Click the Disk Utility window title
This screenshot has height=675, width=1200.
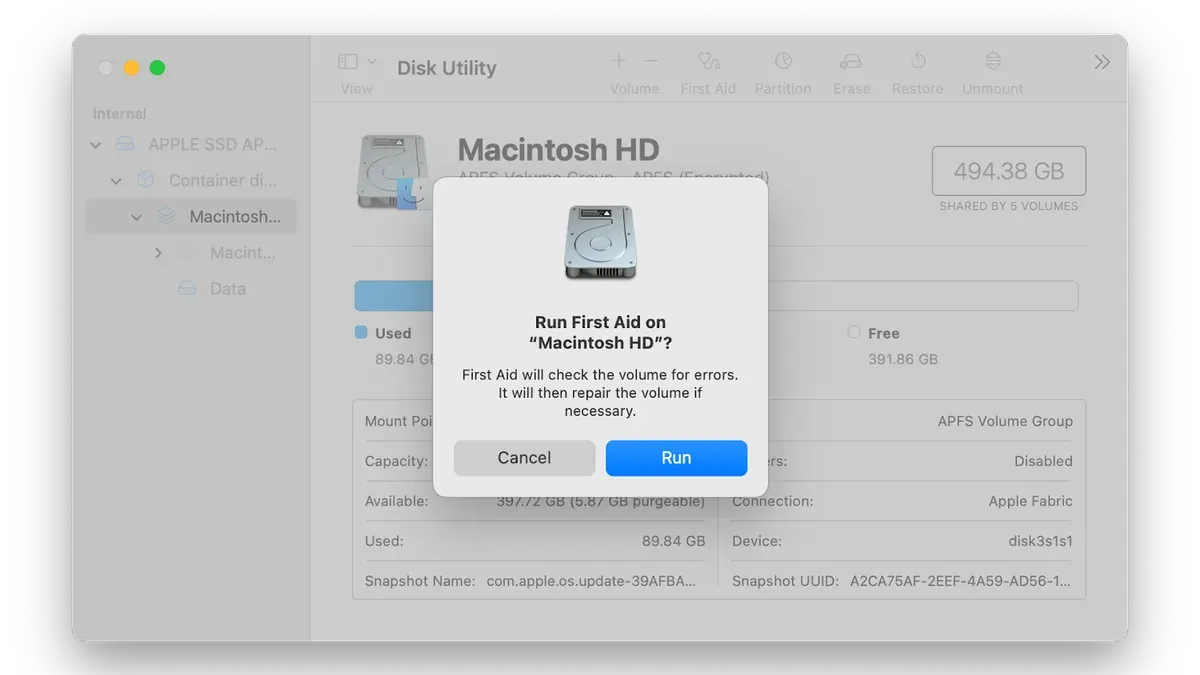click(447, 68)
